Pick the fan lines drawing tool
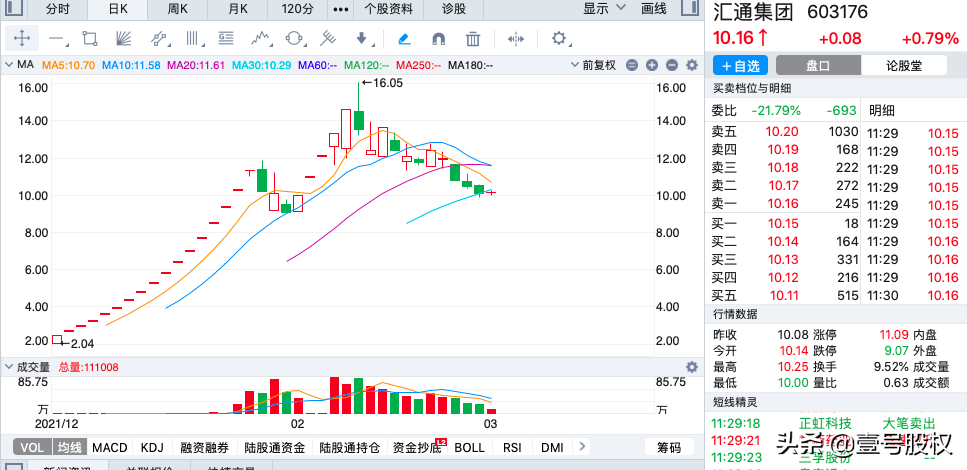The width and height of the screenshot is (967, 470). point(124,39)
